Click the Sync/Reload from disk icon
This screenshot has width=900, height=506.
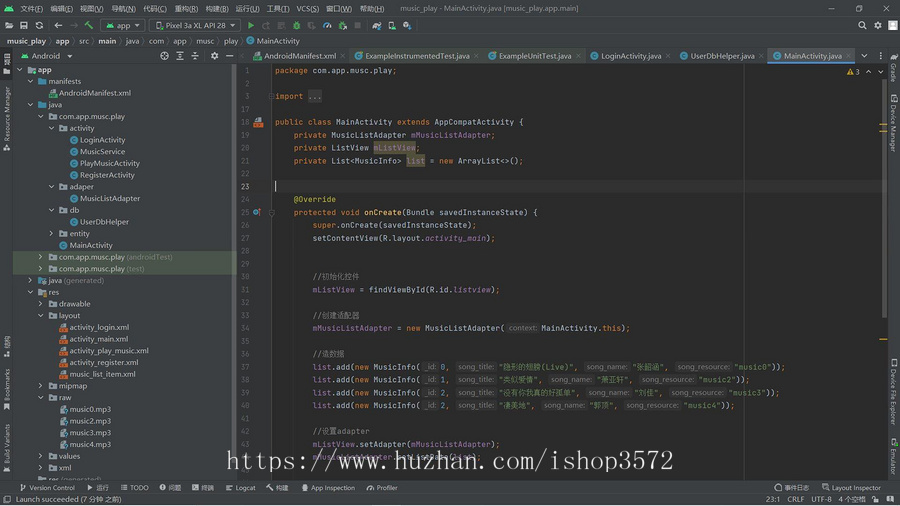tap(39, 25)
